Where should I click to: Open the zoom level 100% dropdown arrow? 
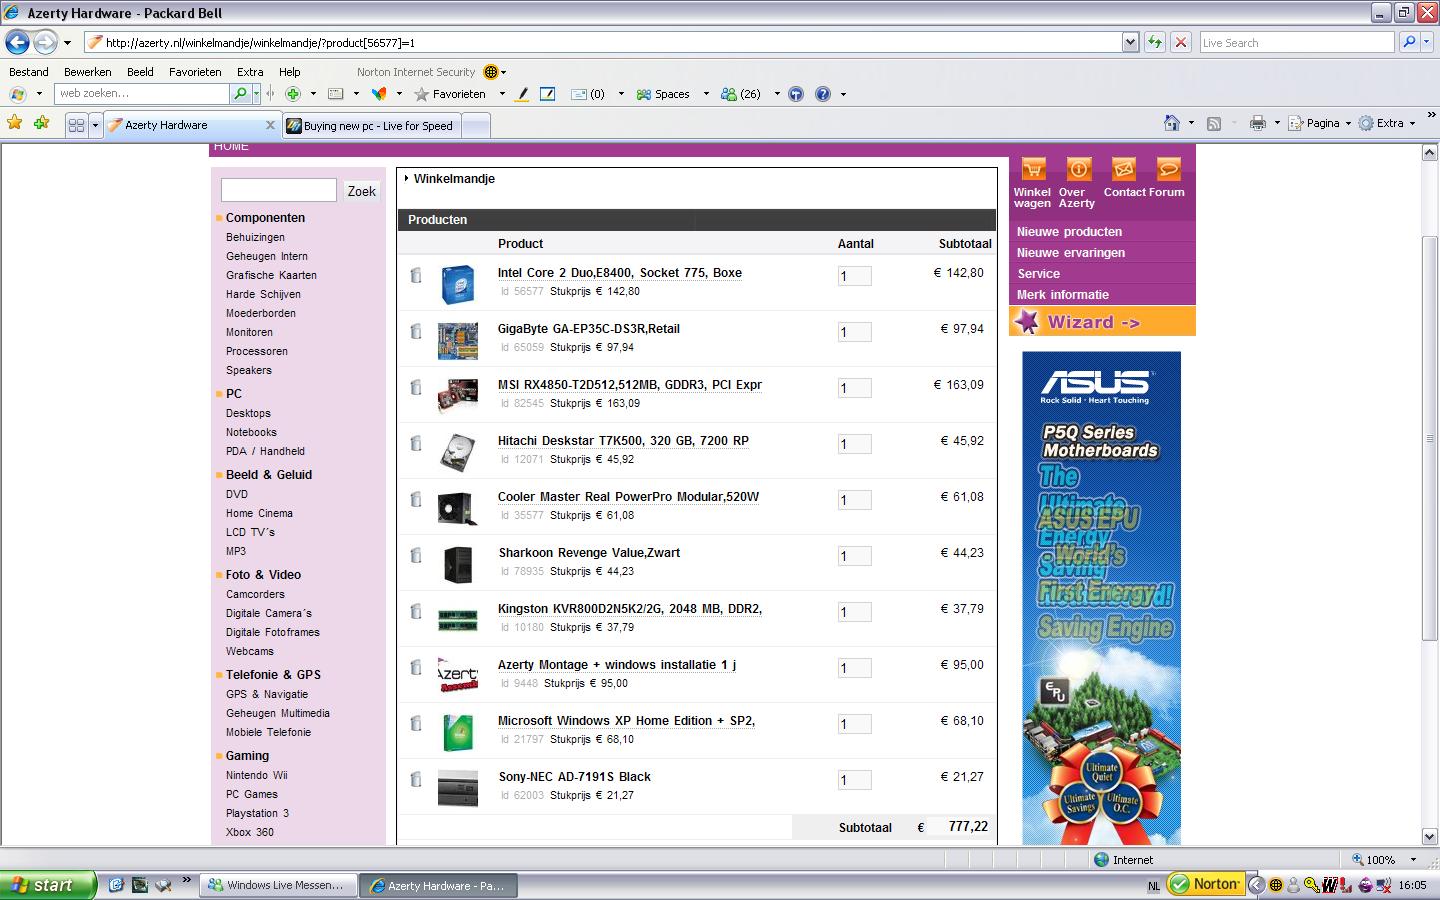(1413, 860)
